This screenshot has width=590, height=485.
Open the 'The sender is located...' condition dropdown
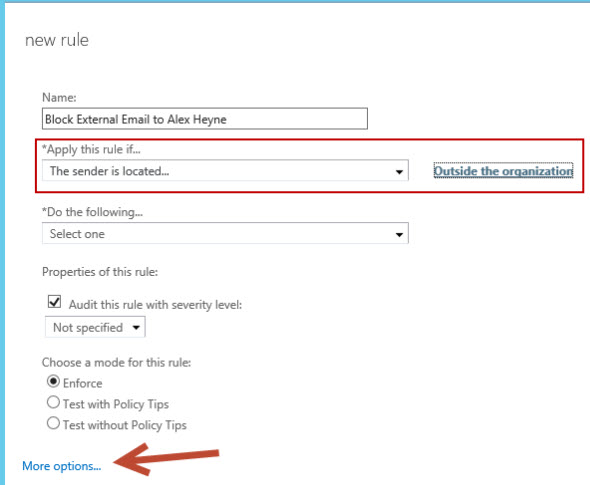point(225,171)
